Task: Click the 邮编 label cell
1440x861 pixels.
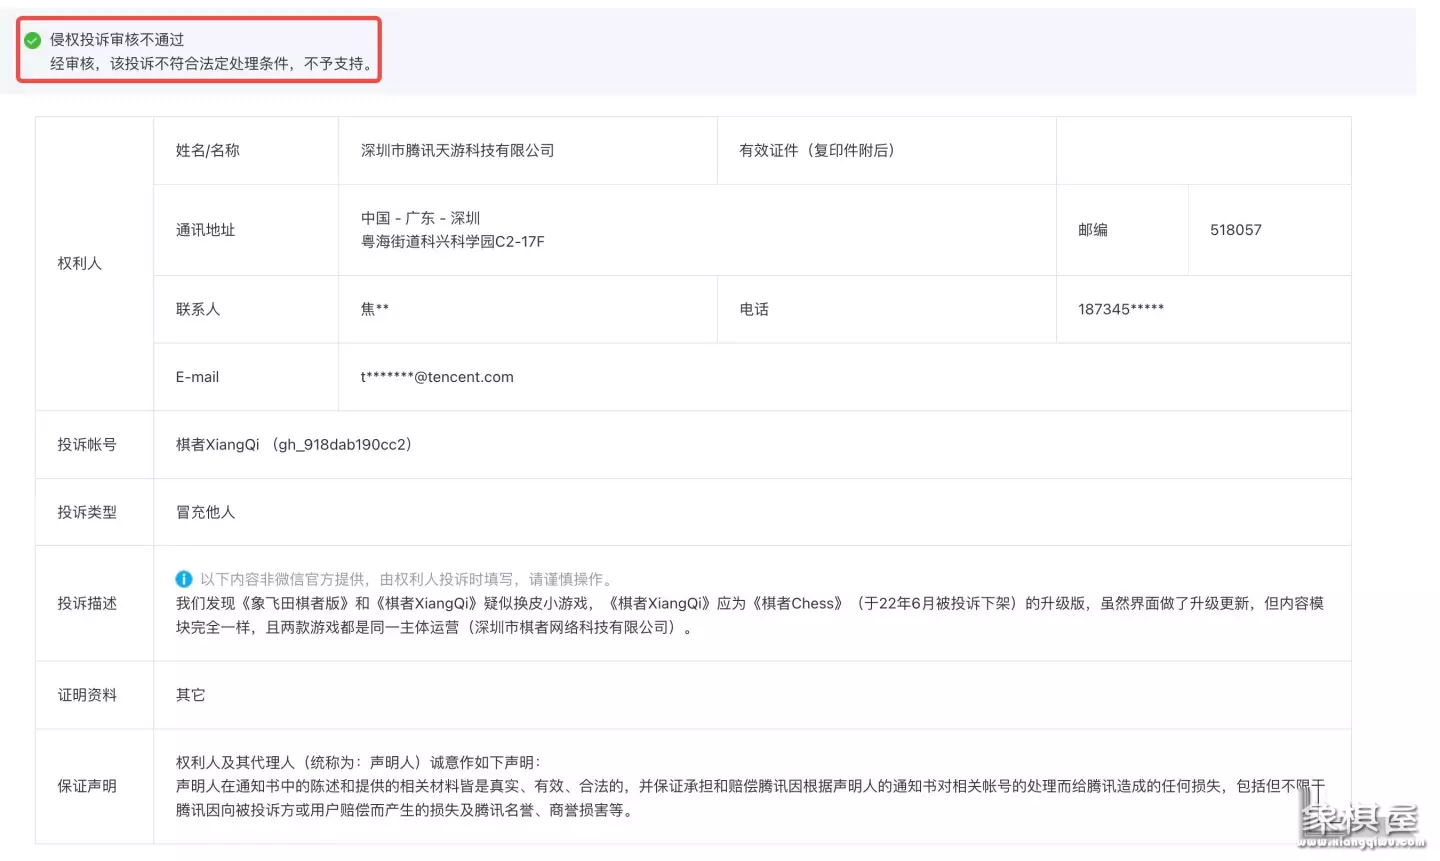Action: pyautogui.click(x=1092, y=229)
